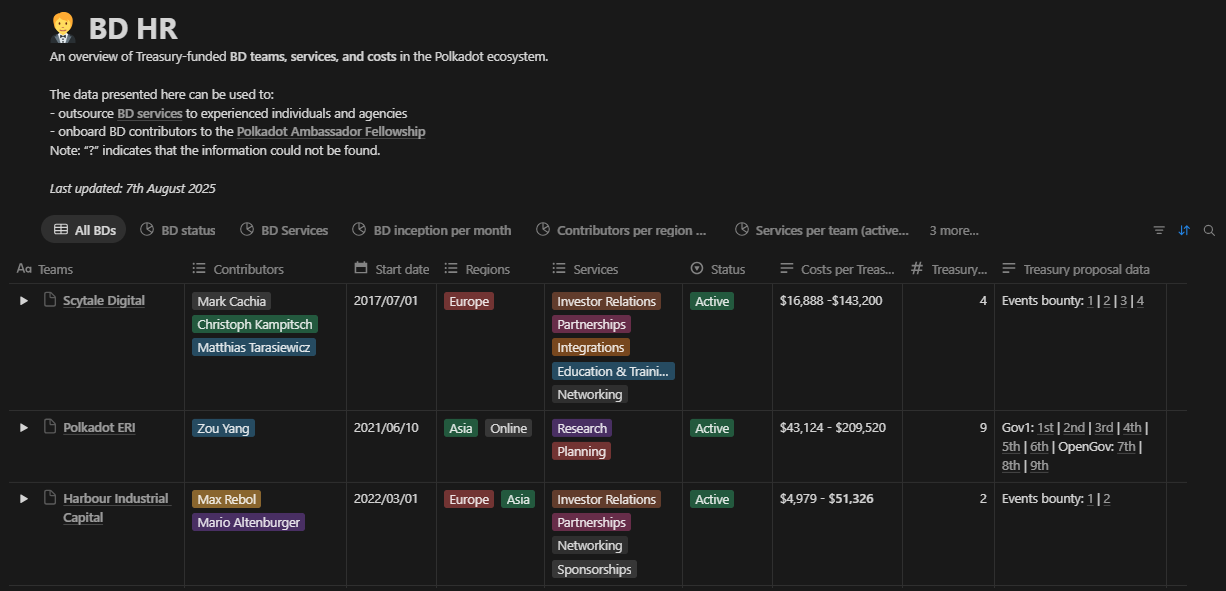Open the BD inception per month tab
Viewport: 1226px width, 591px height.
[431, 230]
